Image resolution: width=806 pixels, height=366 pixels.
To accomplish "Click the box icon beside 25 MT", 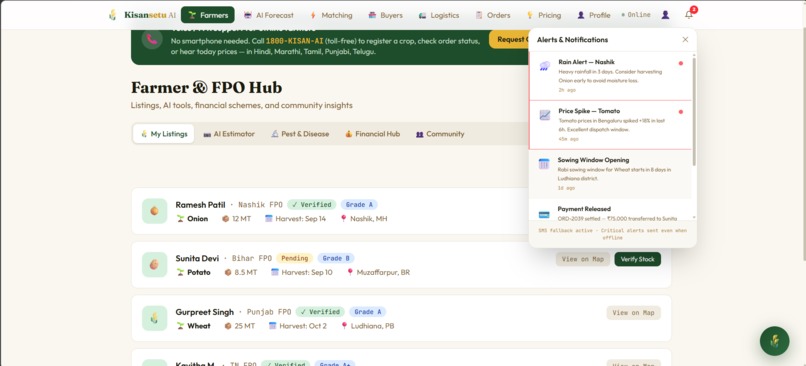I will point(228,325).
